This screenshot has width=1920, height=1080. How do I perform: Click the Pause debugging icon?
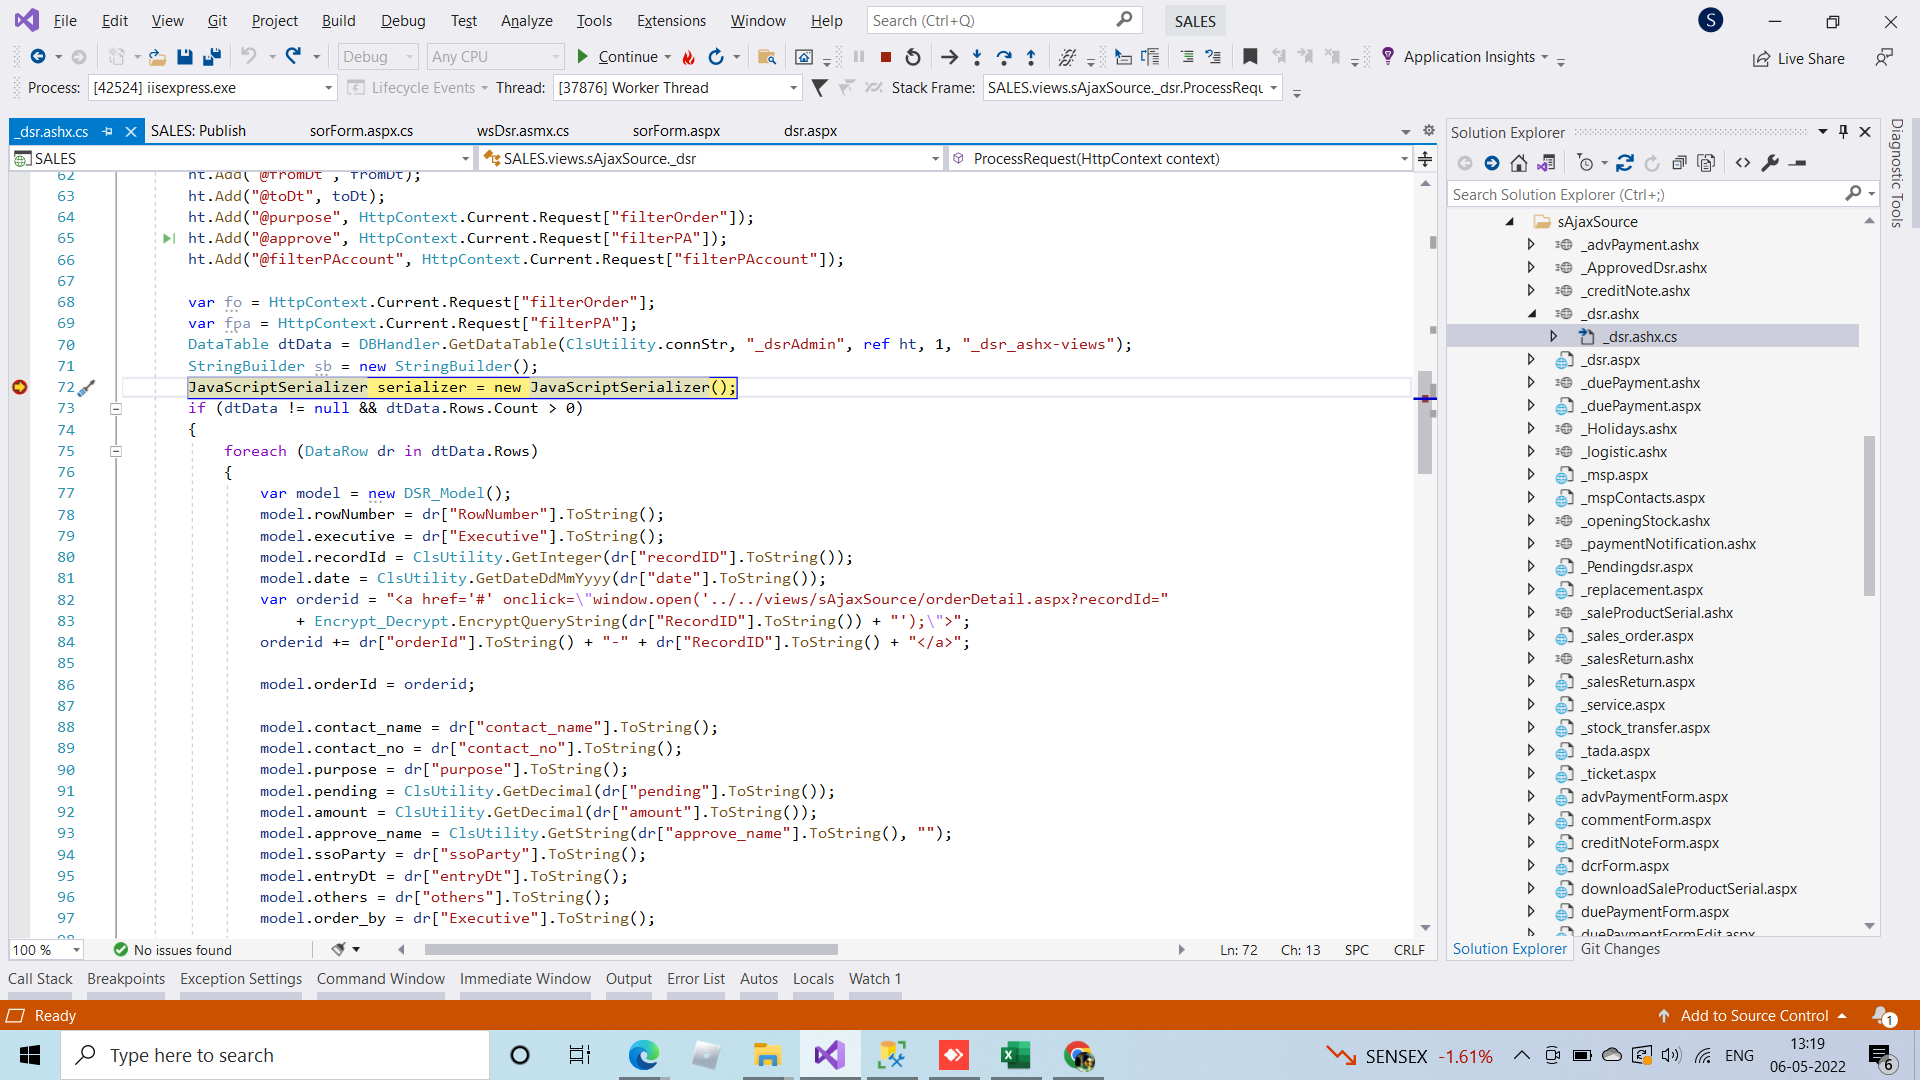(x=859, y=57)
